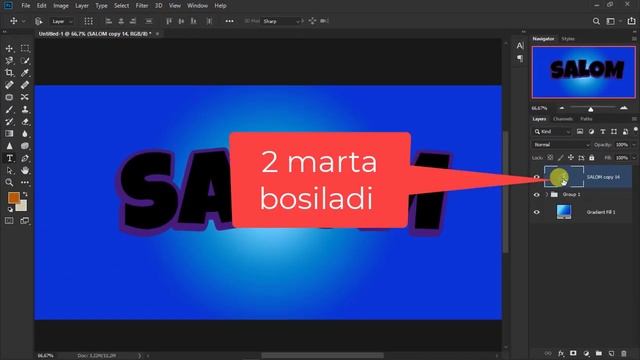Toggle pixel layer filter
640x360 pixels.
(x=580, y=131)
